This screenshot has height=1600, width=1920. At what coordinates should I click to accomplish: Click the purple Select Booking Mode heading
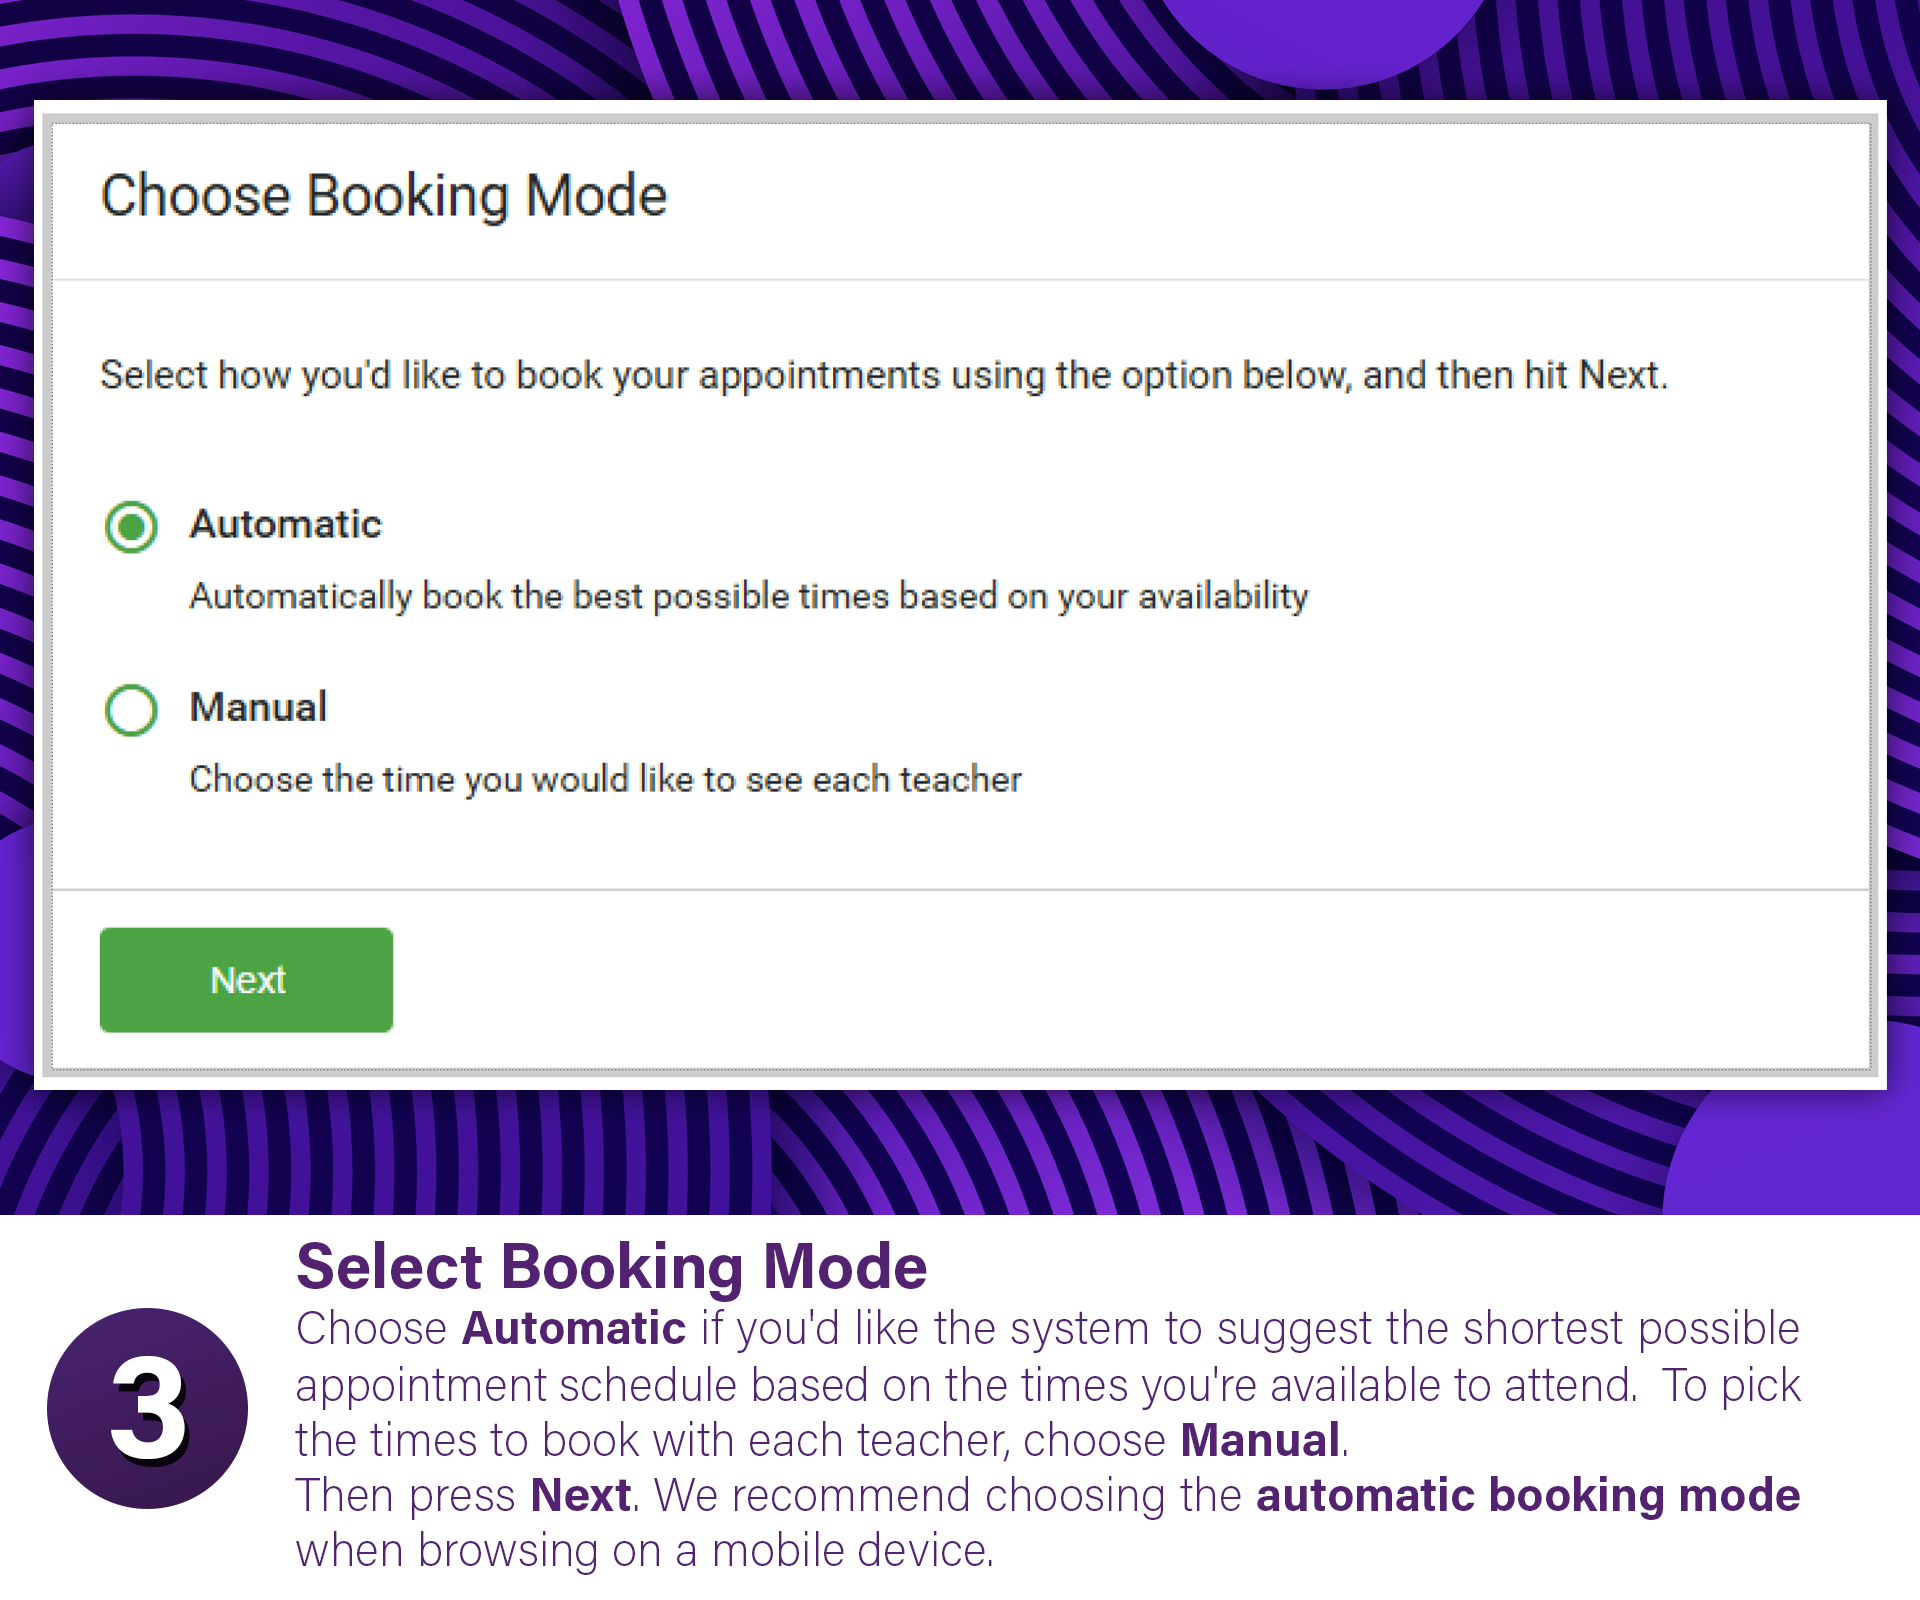coord(611,1266)
